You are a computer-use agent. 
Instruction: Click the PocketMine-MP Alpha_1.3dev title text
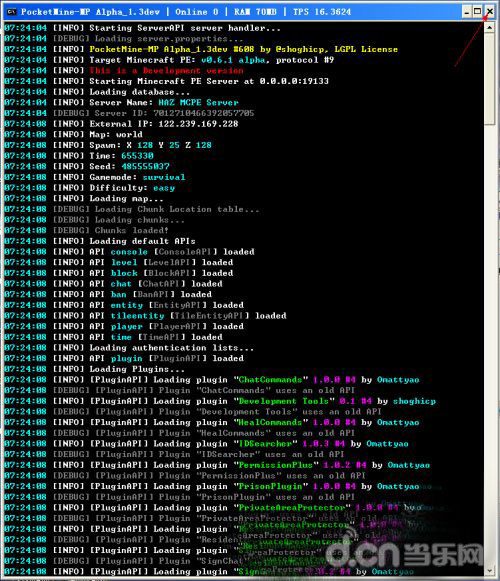[90, 12]
